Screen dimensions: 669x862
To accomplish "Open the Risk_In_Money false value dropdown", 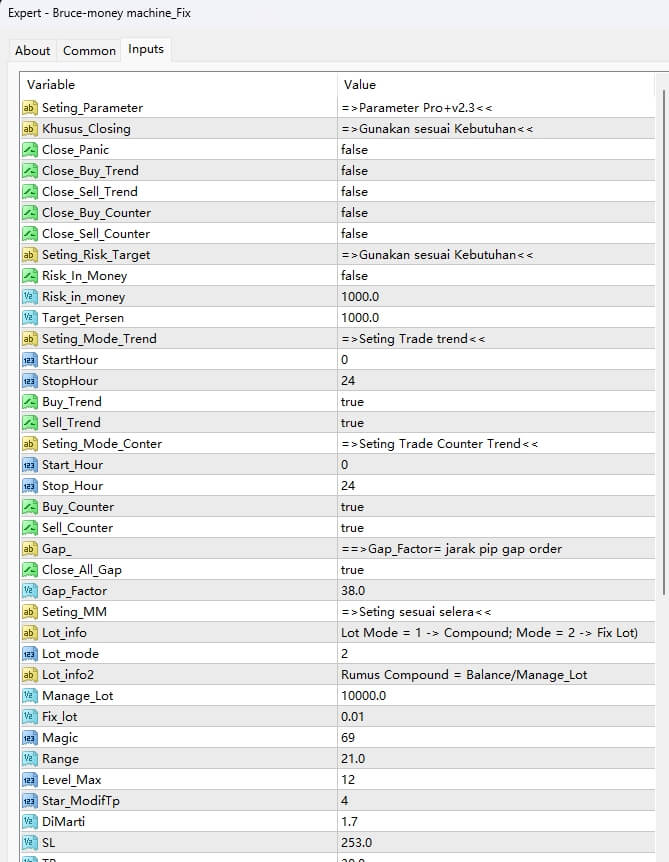I will click(x=354, y=276).
